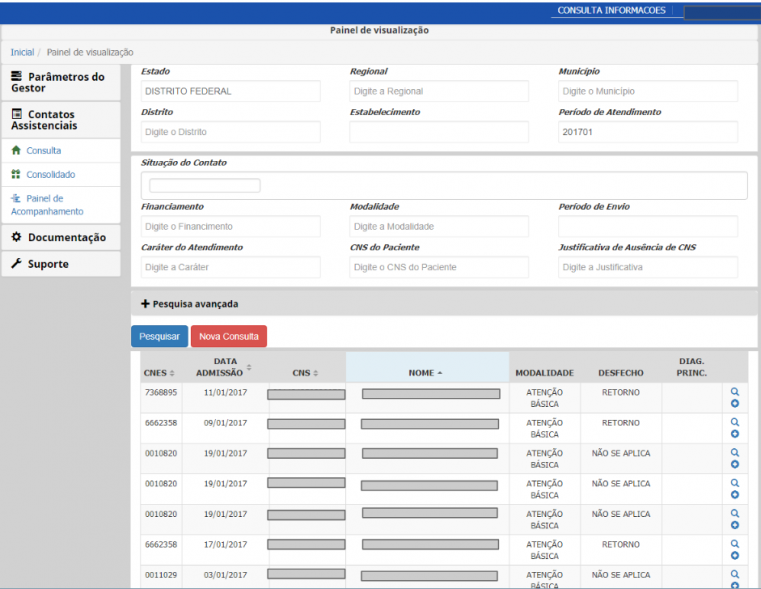
Task: Open the Suporte menu item
Action: click(x=48, y=265)
